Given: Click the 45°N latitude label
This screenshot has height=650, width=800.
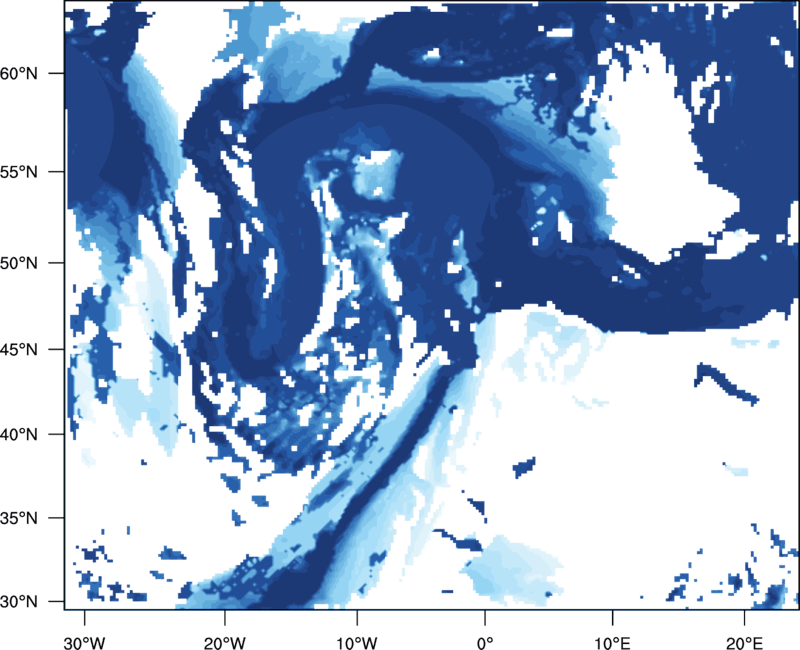Looking at the screenshot, I should click(19, 350).
